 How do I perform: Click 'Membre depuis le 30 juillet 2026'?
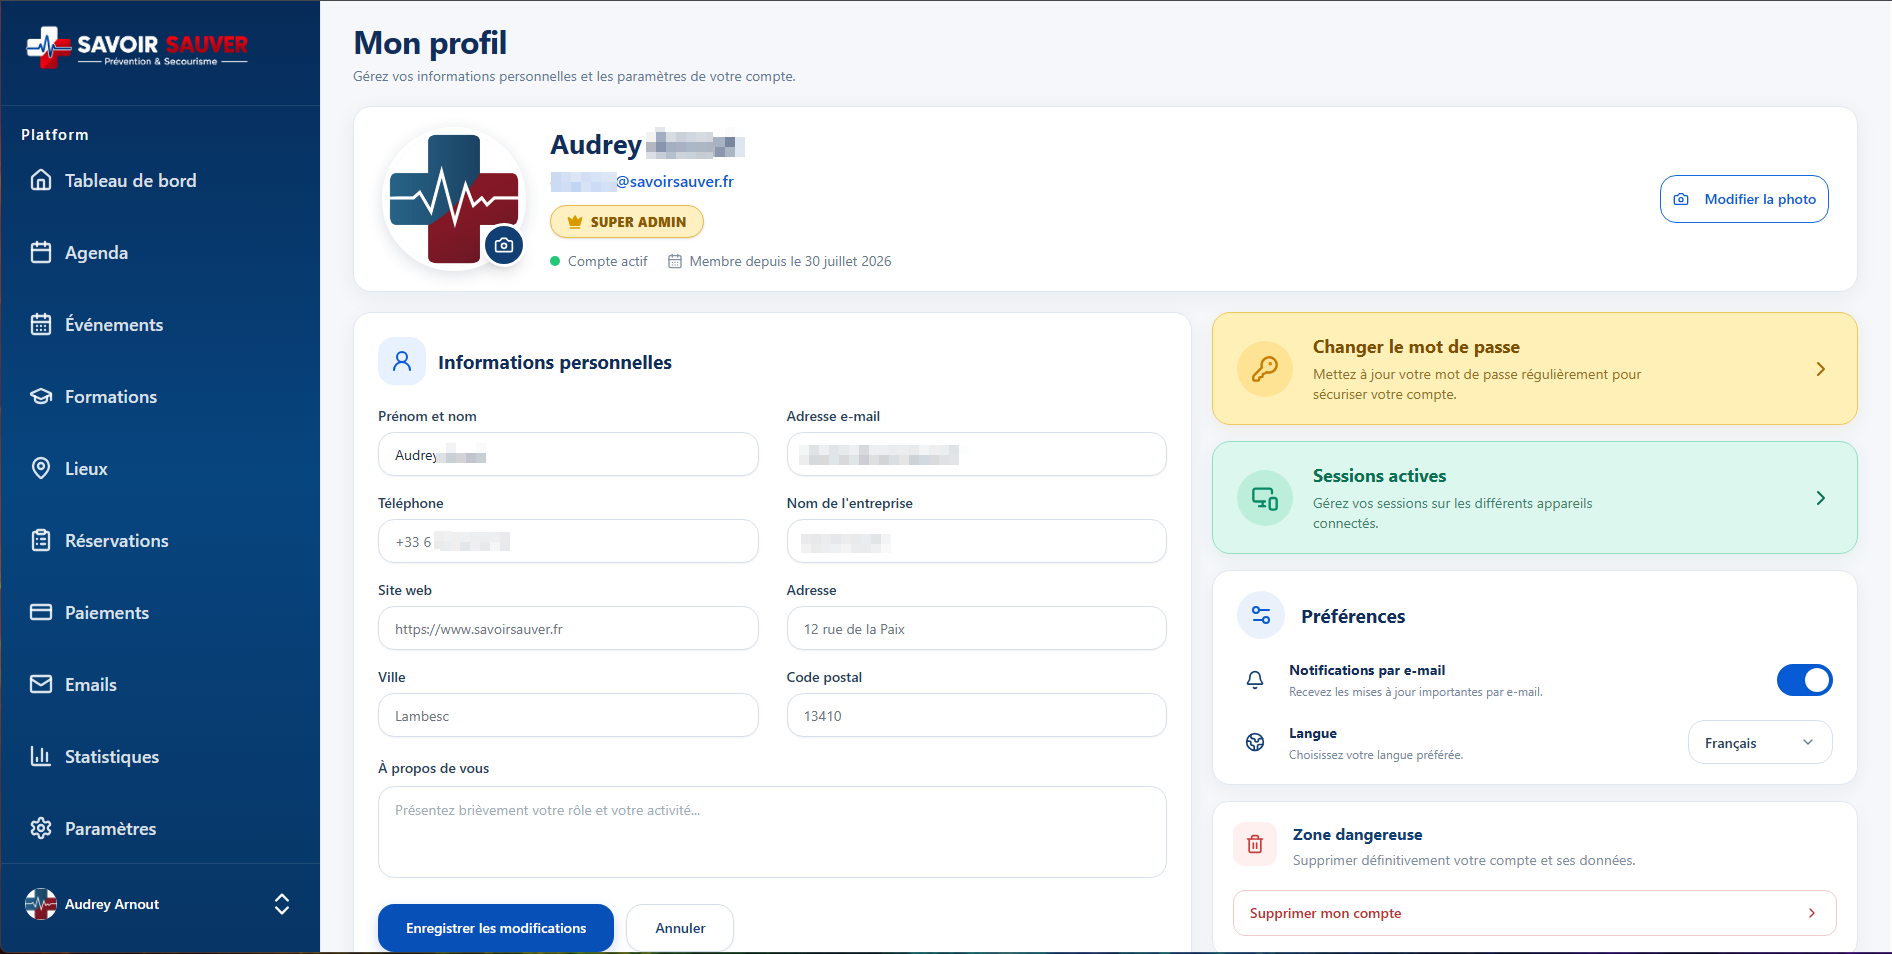point(790,261)
